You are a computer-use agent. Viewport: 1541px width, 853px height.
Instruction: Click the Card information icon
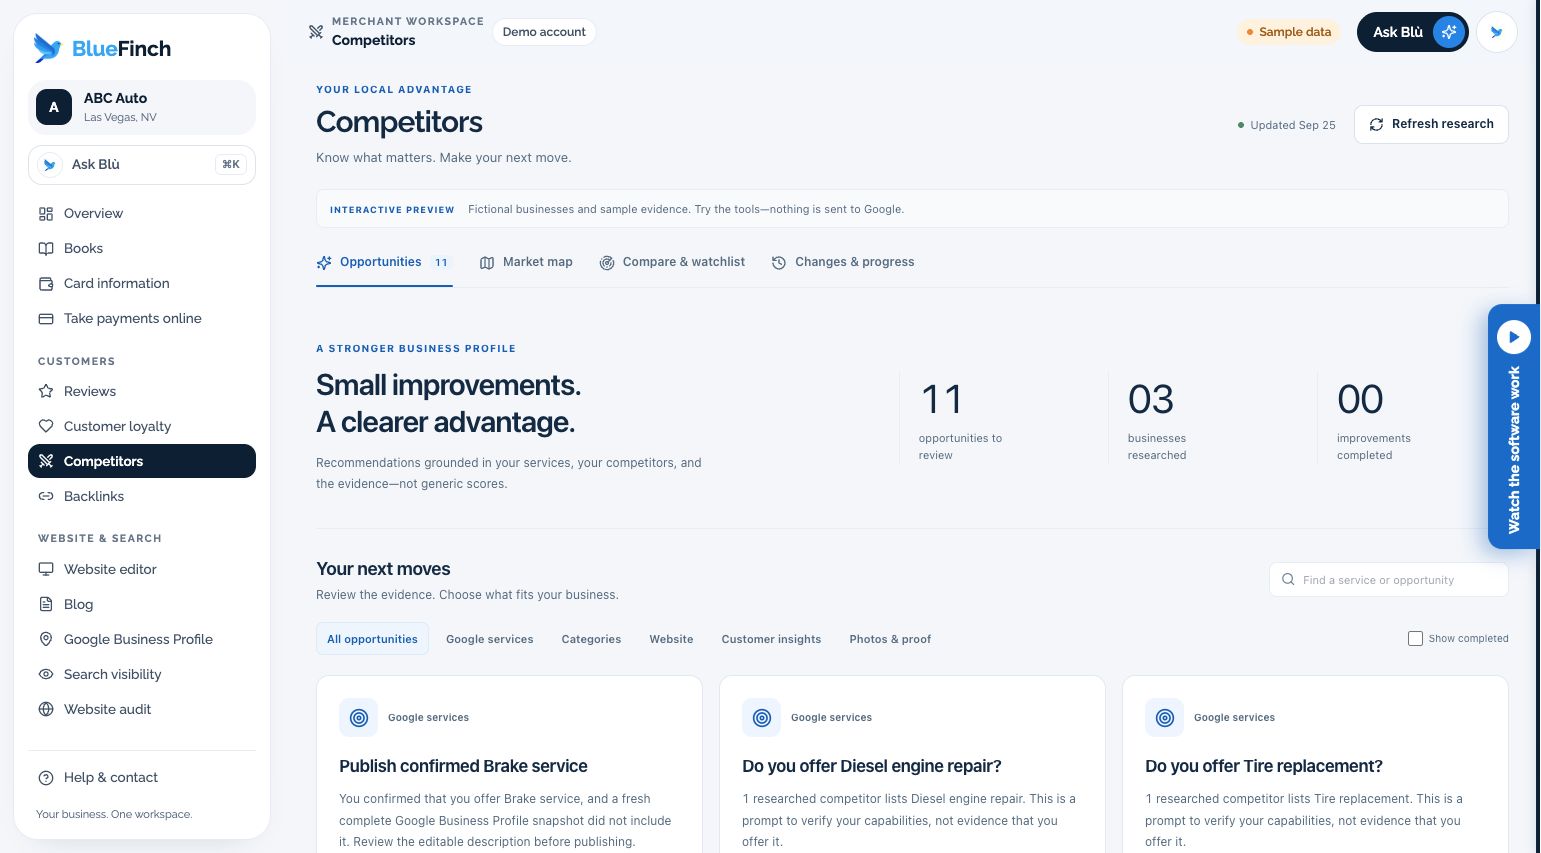pyautogui.click(x=46, y=284)
